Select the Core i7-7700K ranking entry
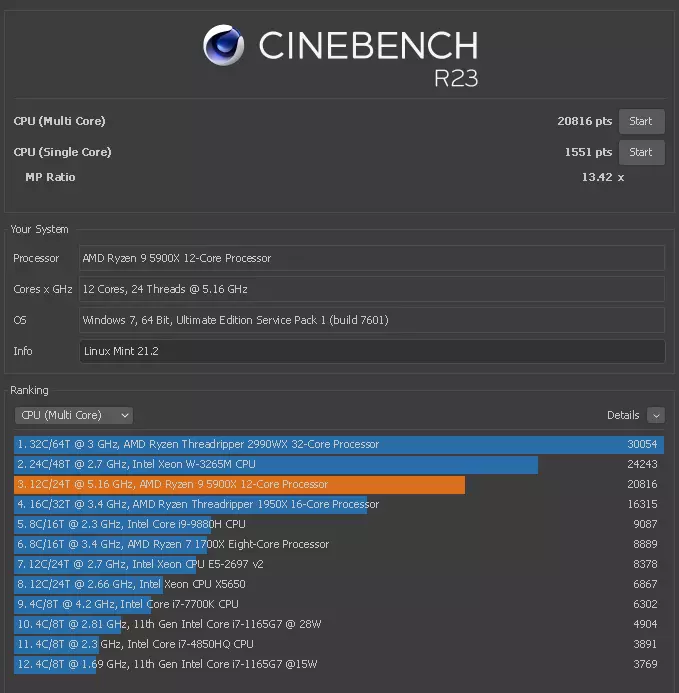679x693 pixels. [x=339, y=604]
